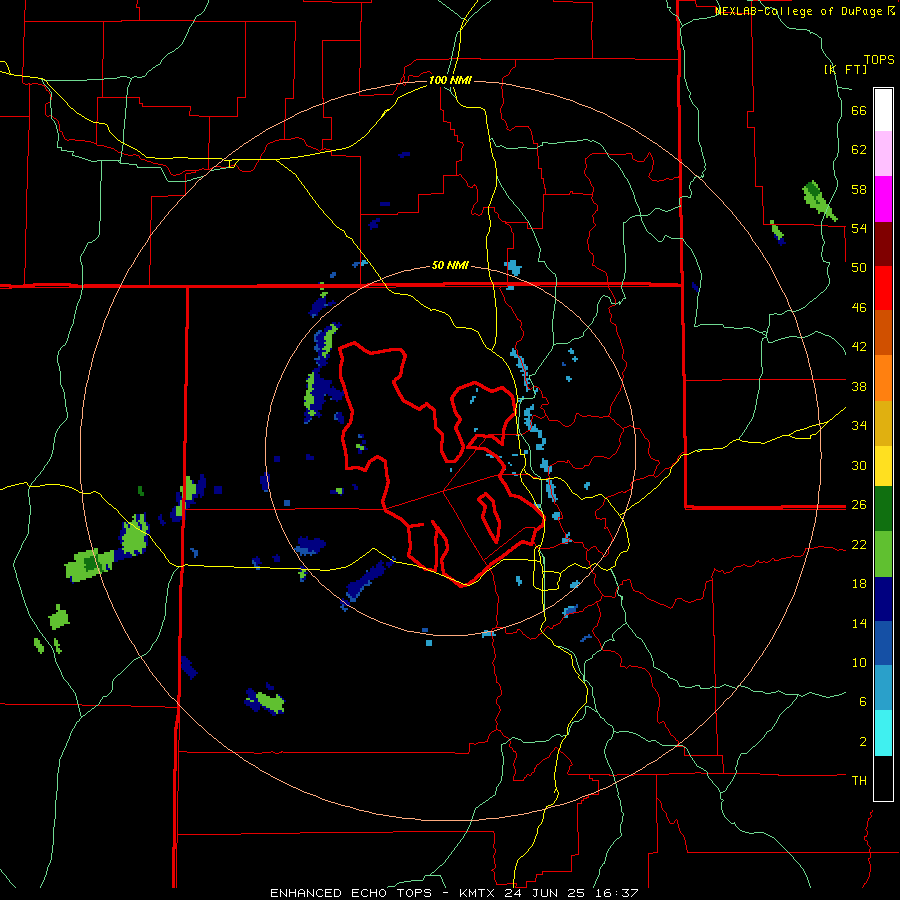Click the "TOPS" legend heading

click(879, 60)
